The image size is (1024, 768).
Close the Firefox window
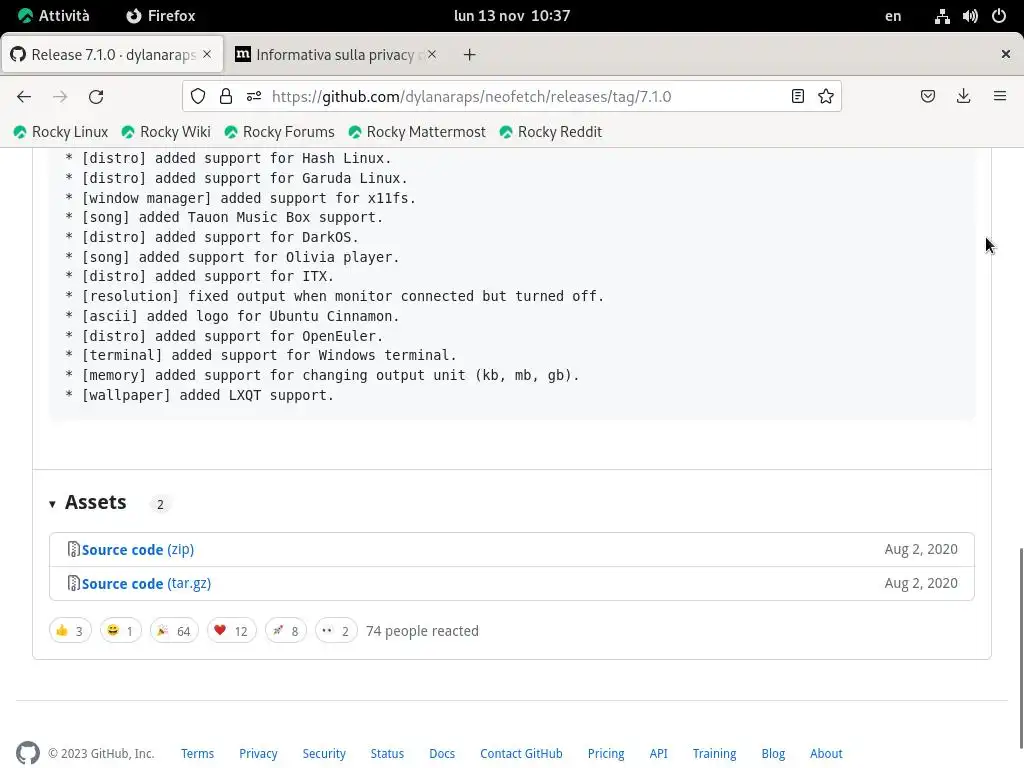click(1006, 54)
